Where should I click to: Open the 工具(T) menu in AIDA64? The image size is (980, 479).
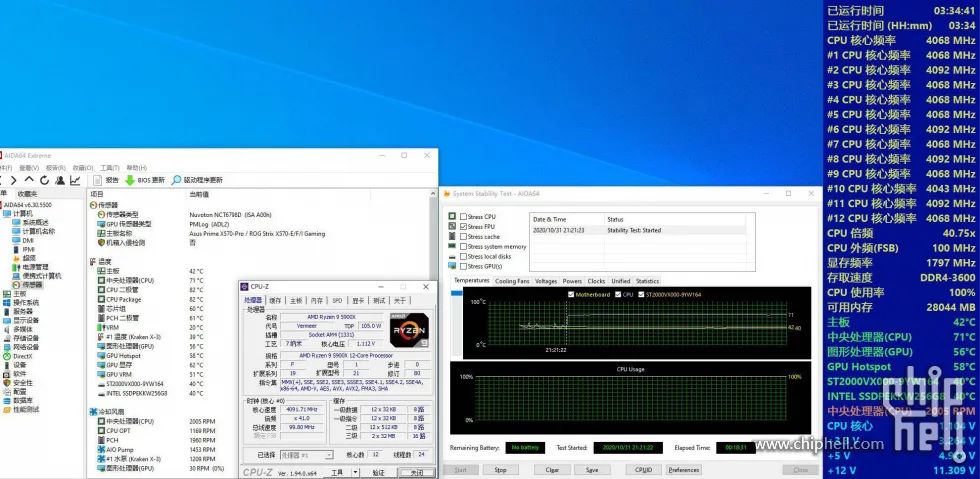[x=109, y=168]
